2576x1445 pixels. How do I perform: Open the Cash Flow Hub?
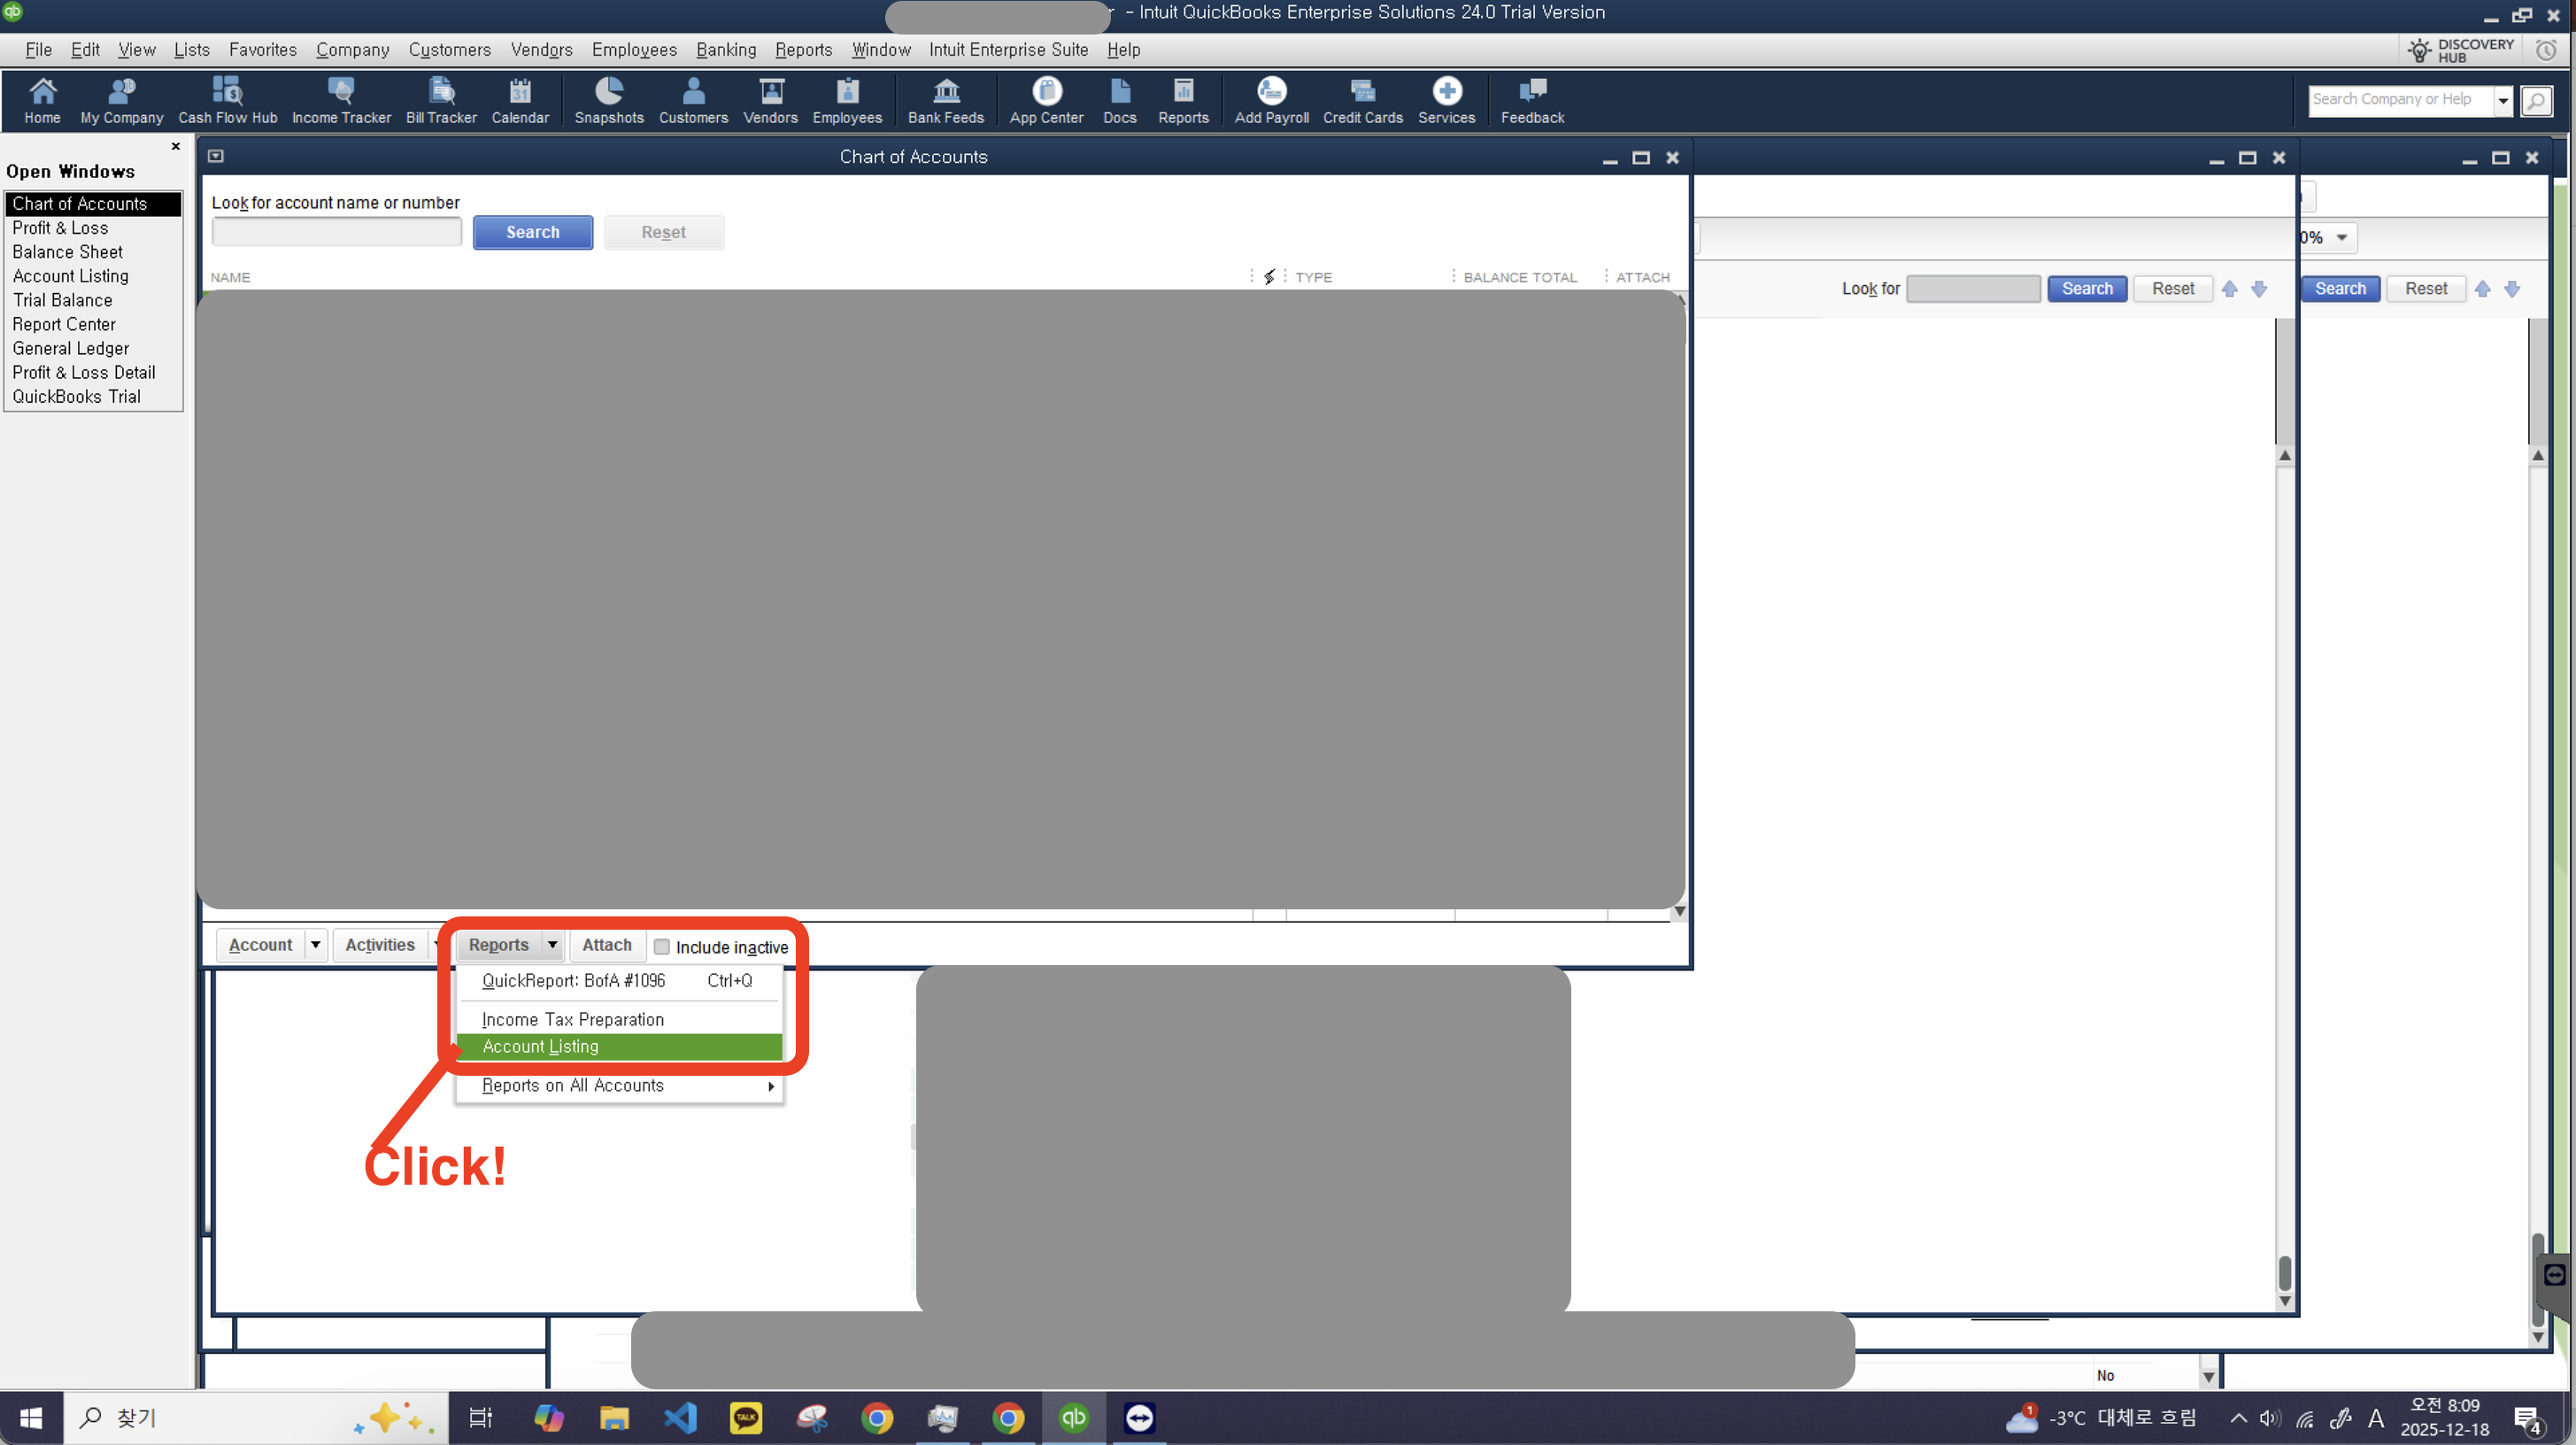[x=225, y=100]
